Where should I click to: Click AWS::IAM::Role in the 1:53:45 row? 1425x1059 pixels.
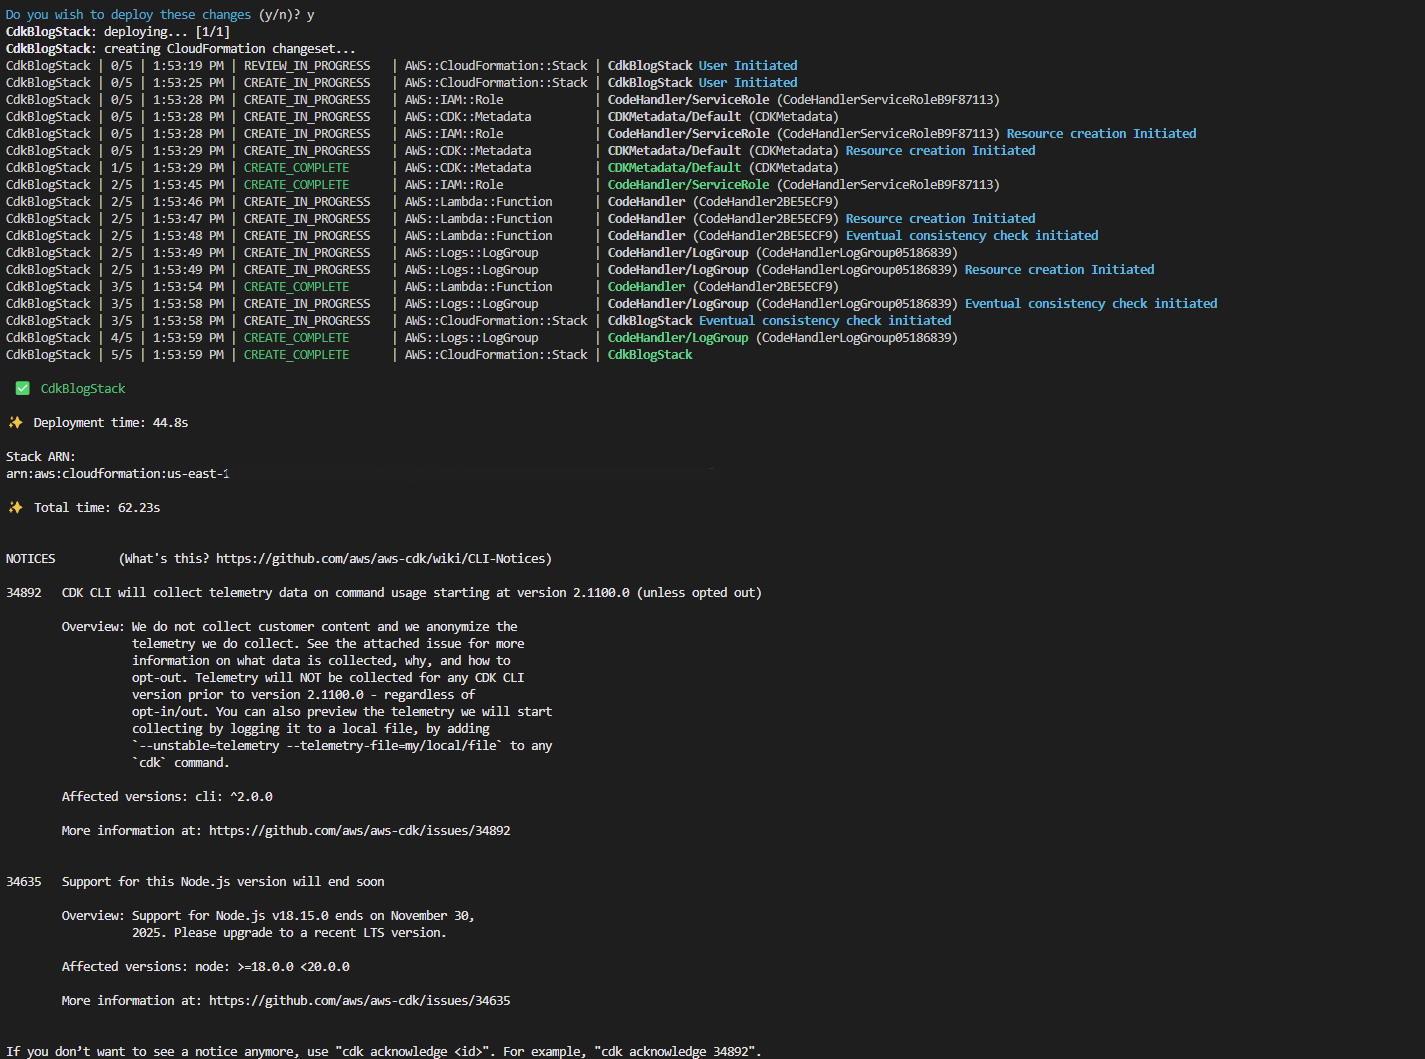453,184
